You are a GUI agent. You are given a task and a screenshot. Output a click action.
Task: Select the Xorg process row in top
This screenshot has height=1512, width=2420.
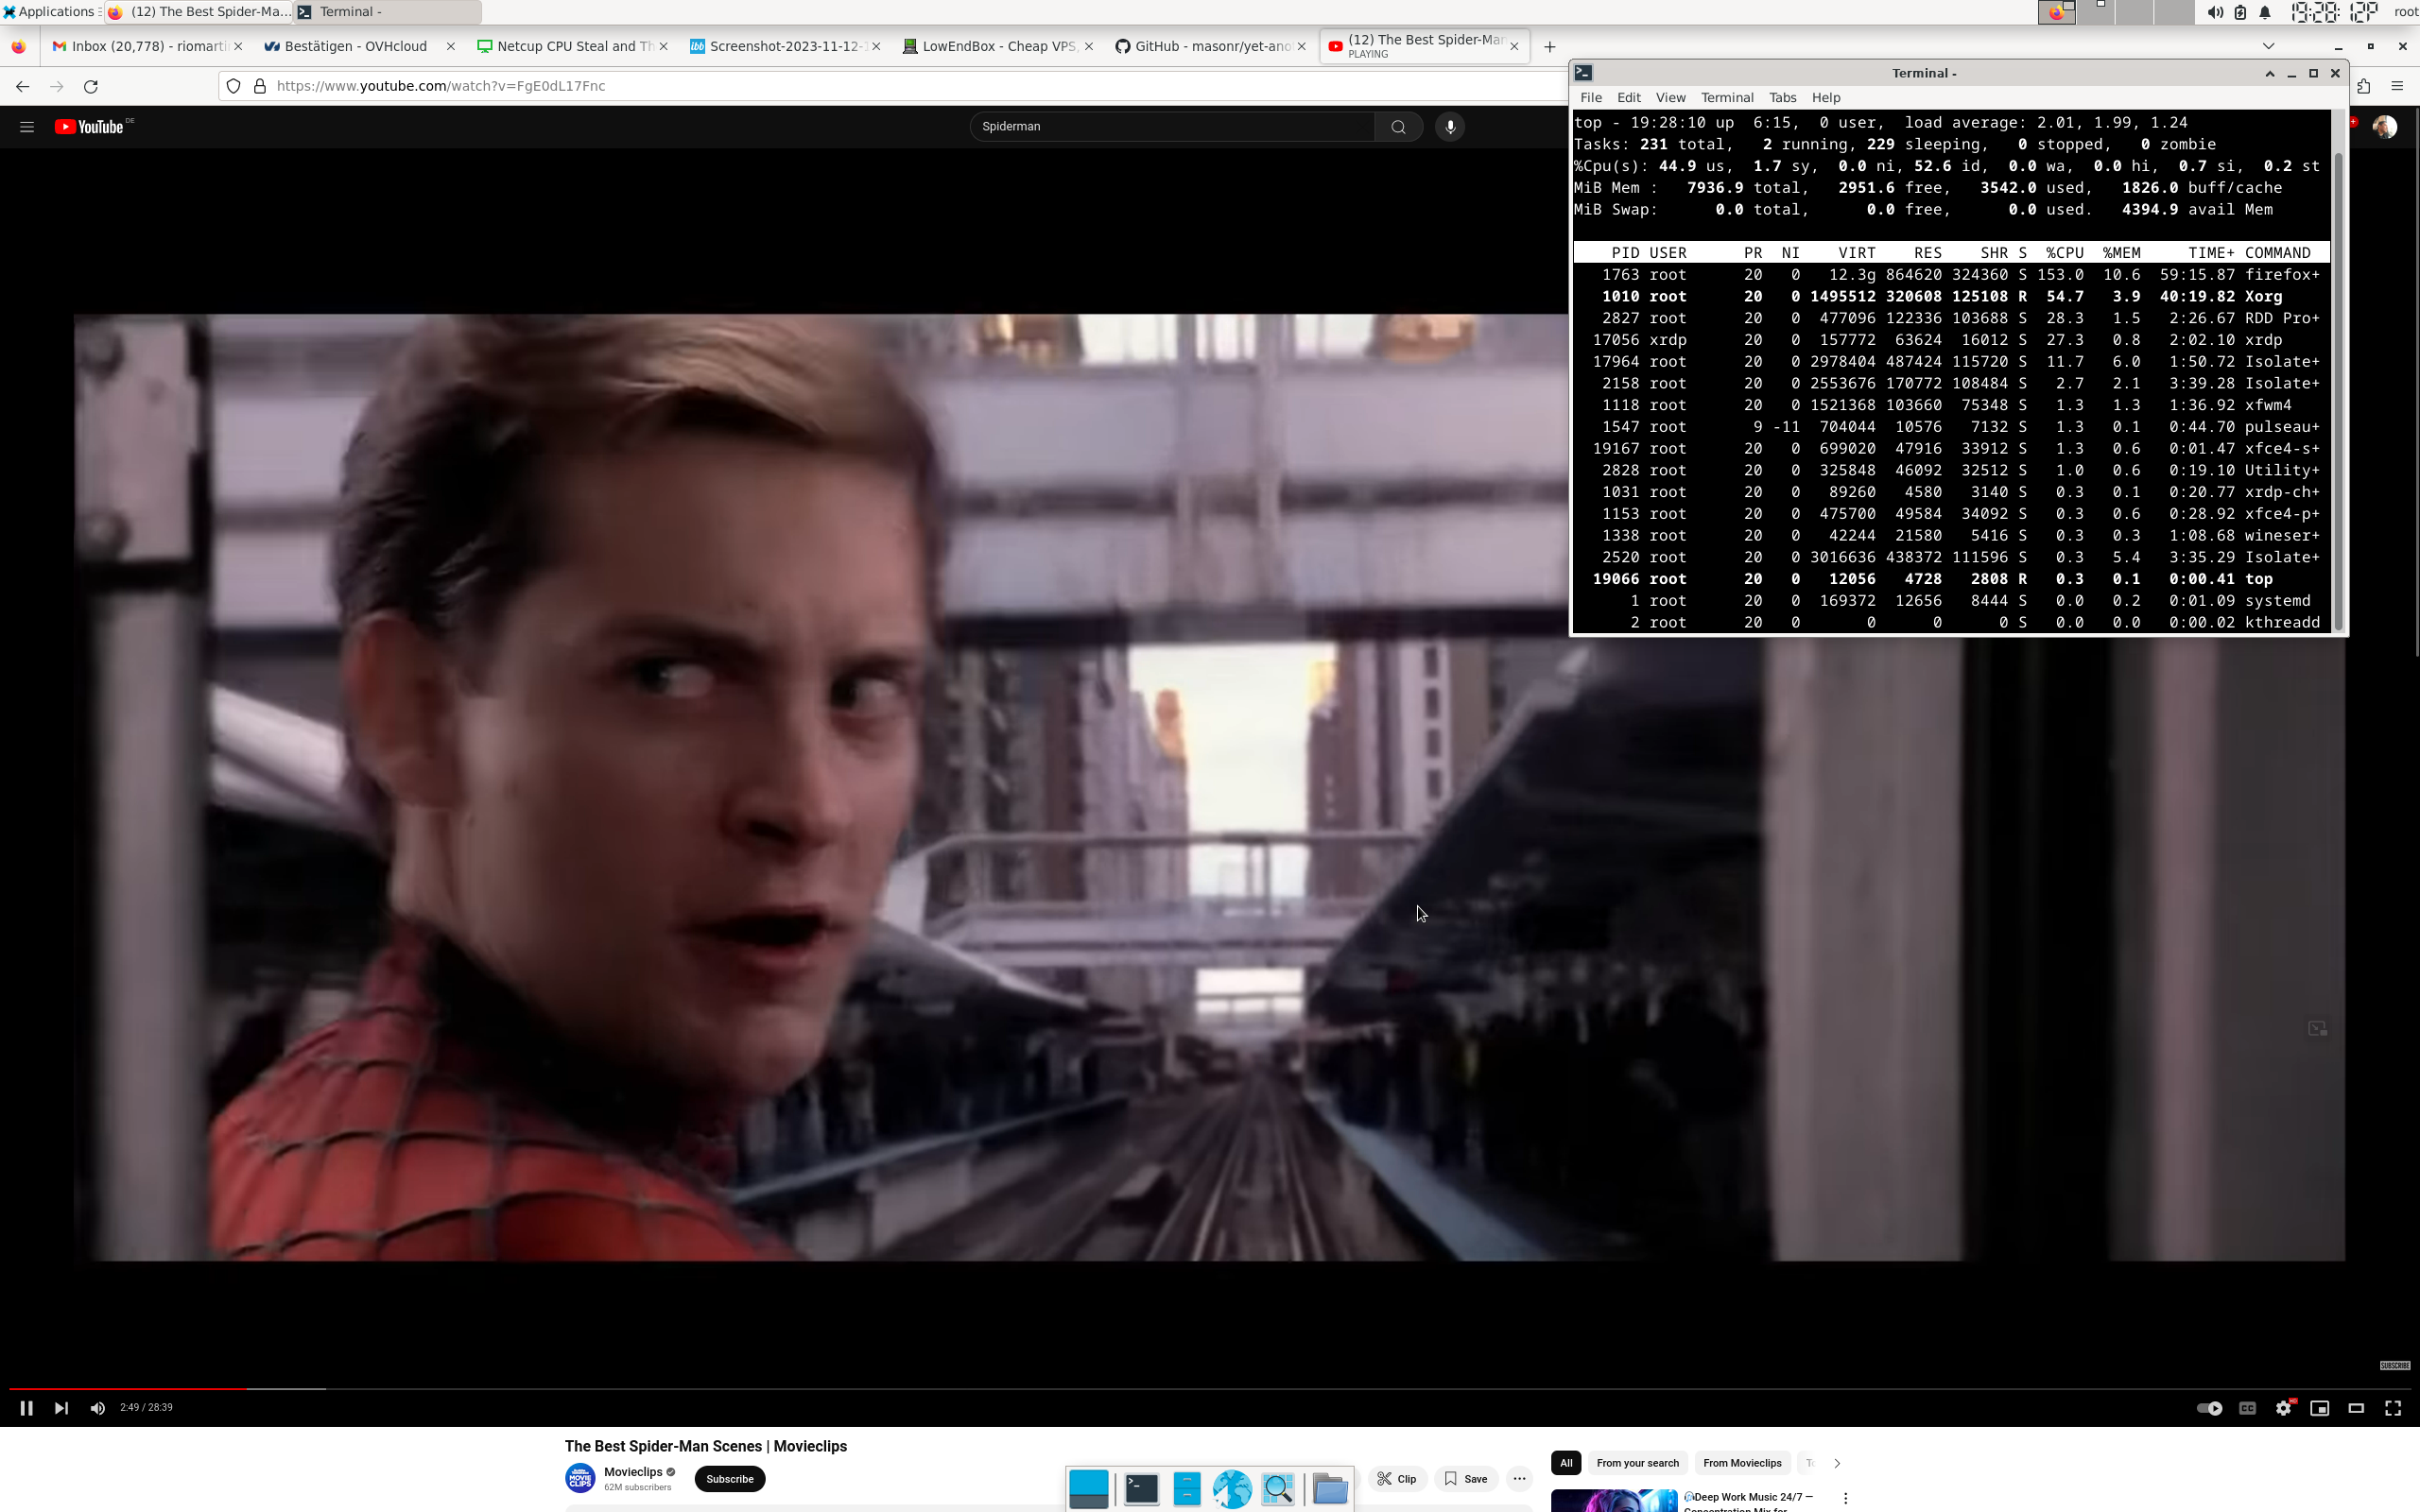1951,297
